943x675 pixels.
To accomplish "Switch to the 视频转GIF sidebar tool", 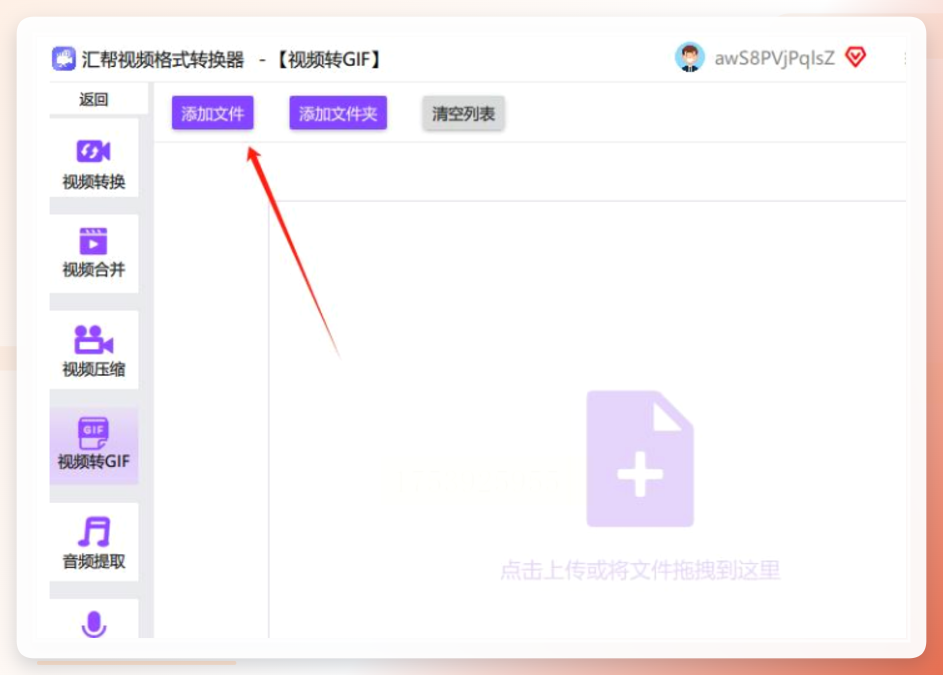I will (x=94, y=445).
